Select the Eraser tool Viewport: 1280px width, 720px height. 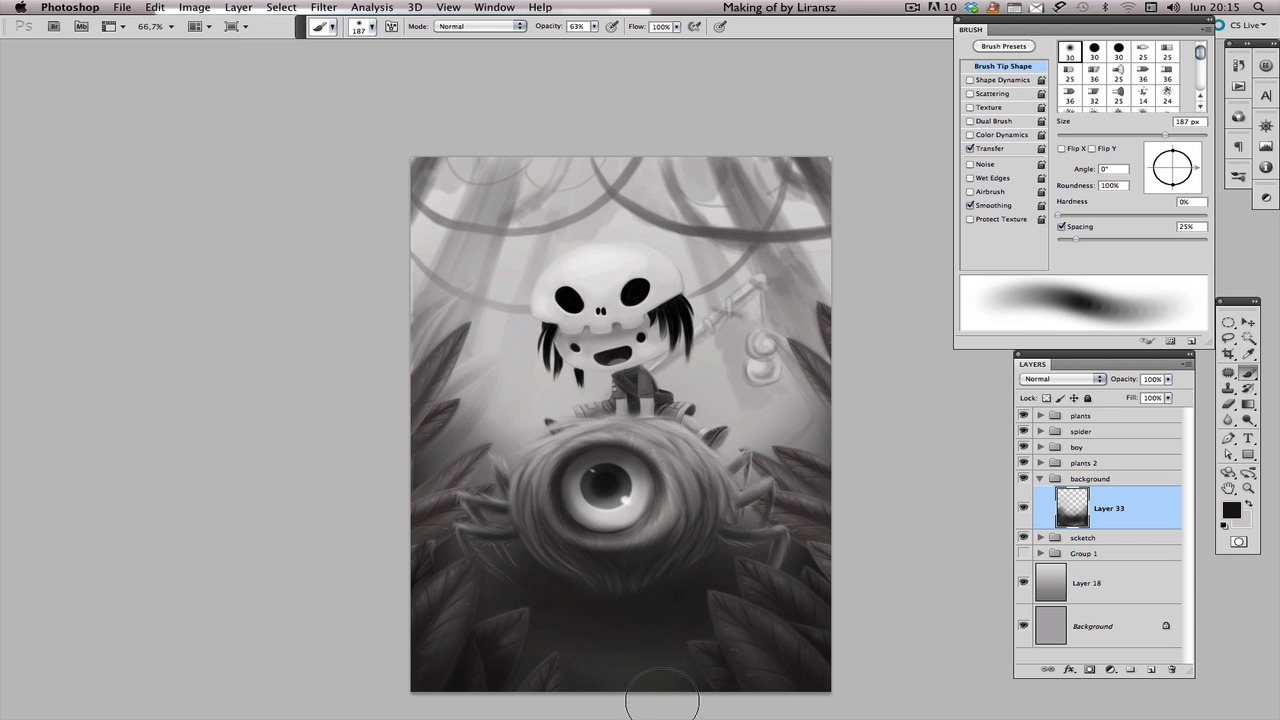[x=1228, y=404]
